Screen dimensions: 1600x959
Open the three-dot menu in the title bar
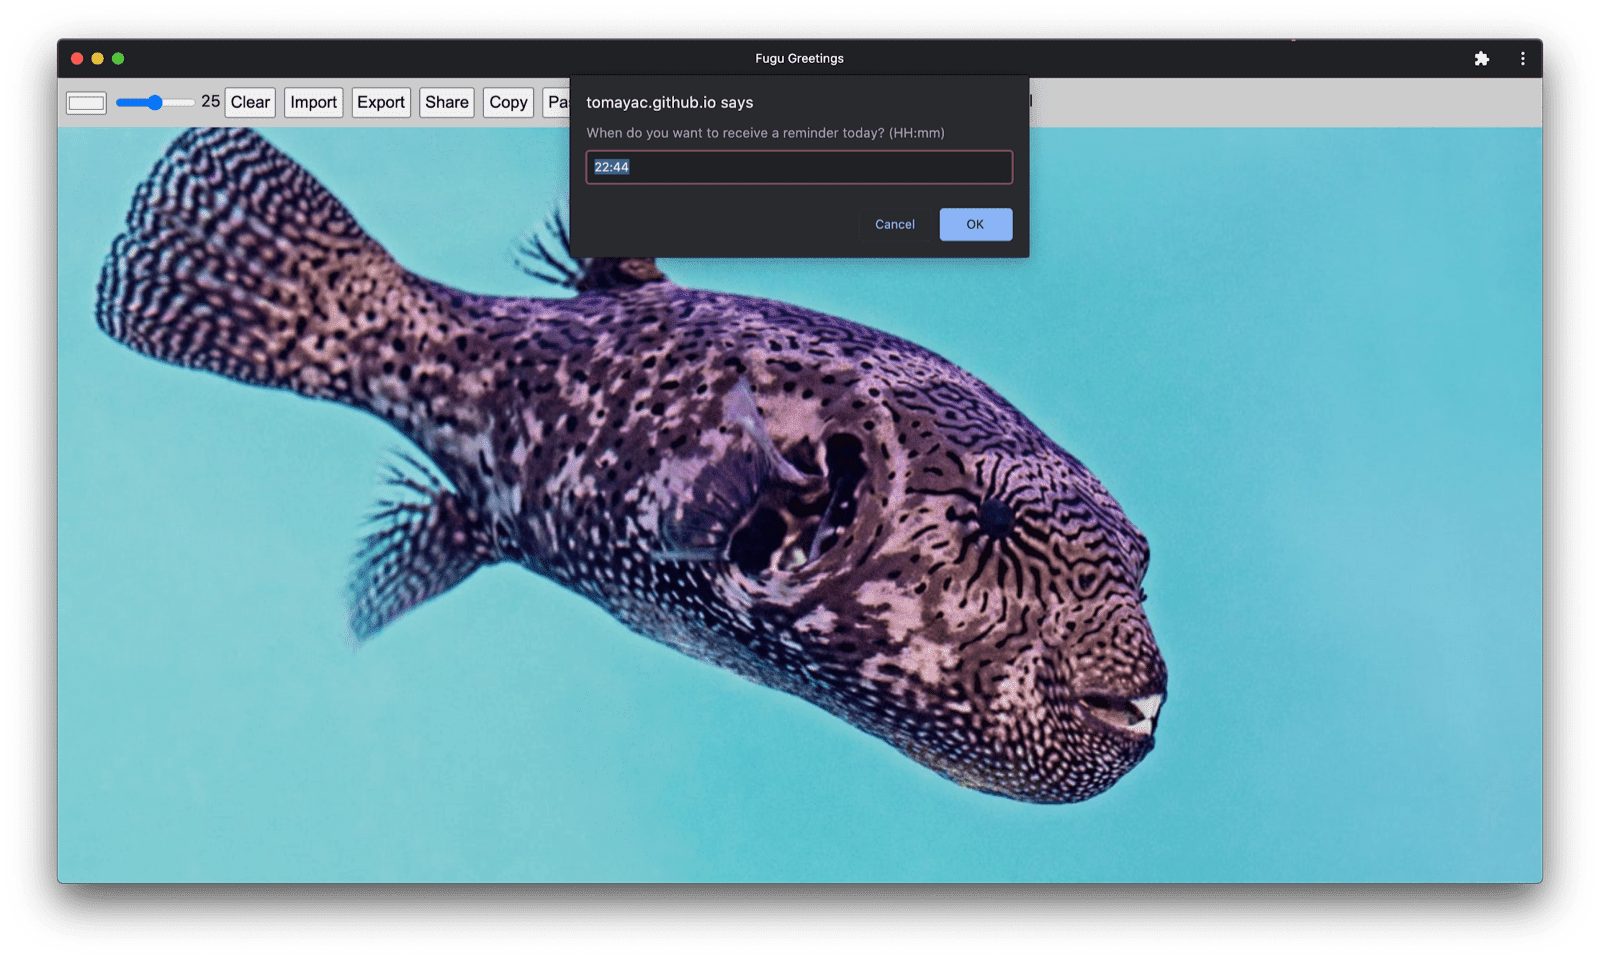click(1522, 58)
